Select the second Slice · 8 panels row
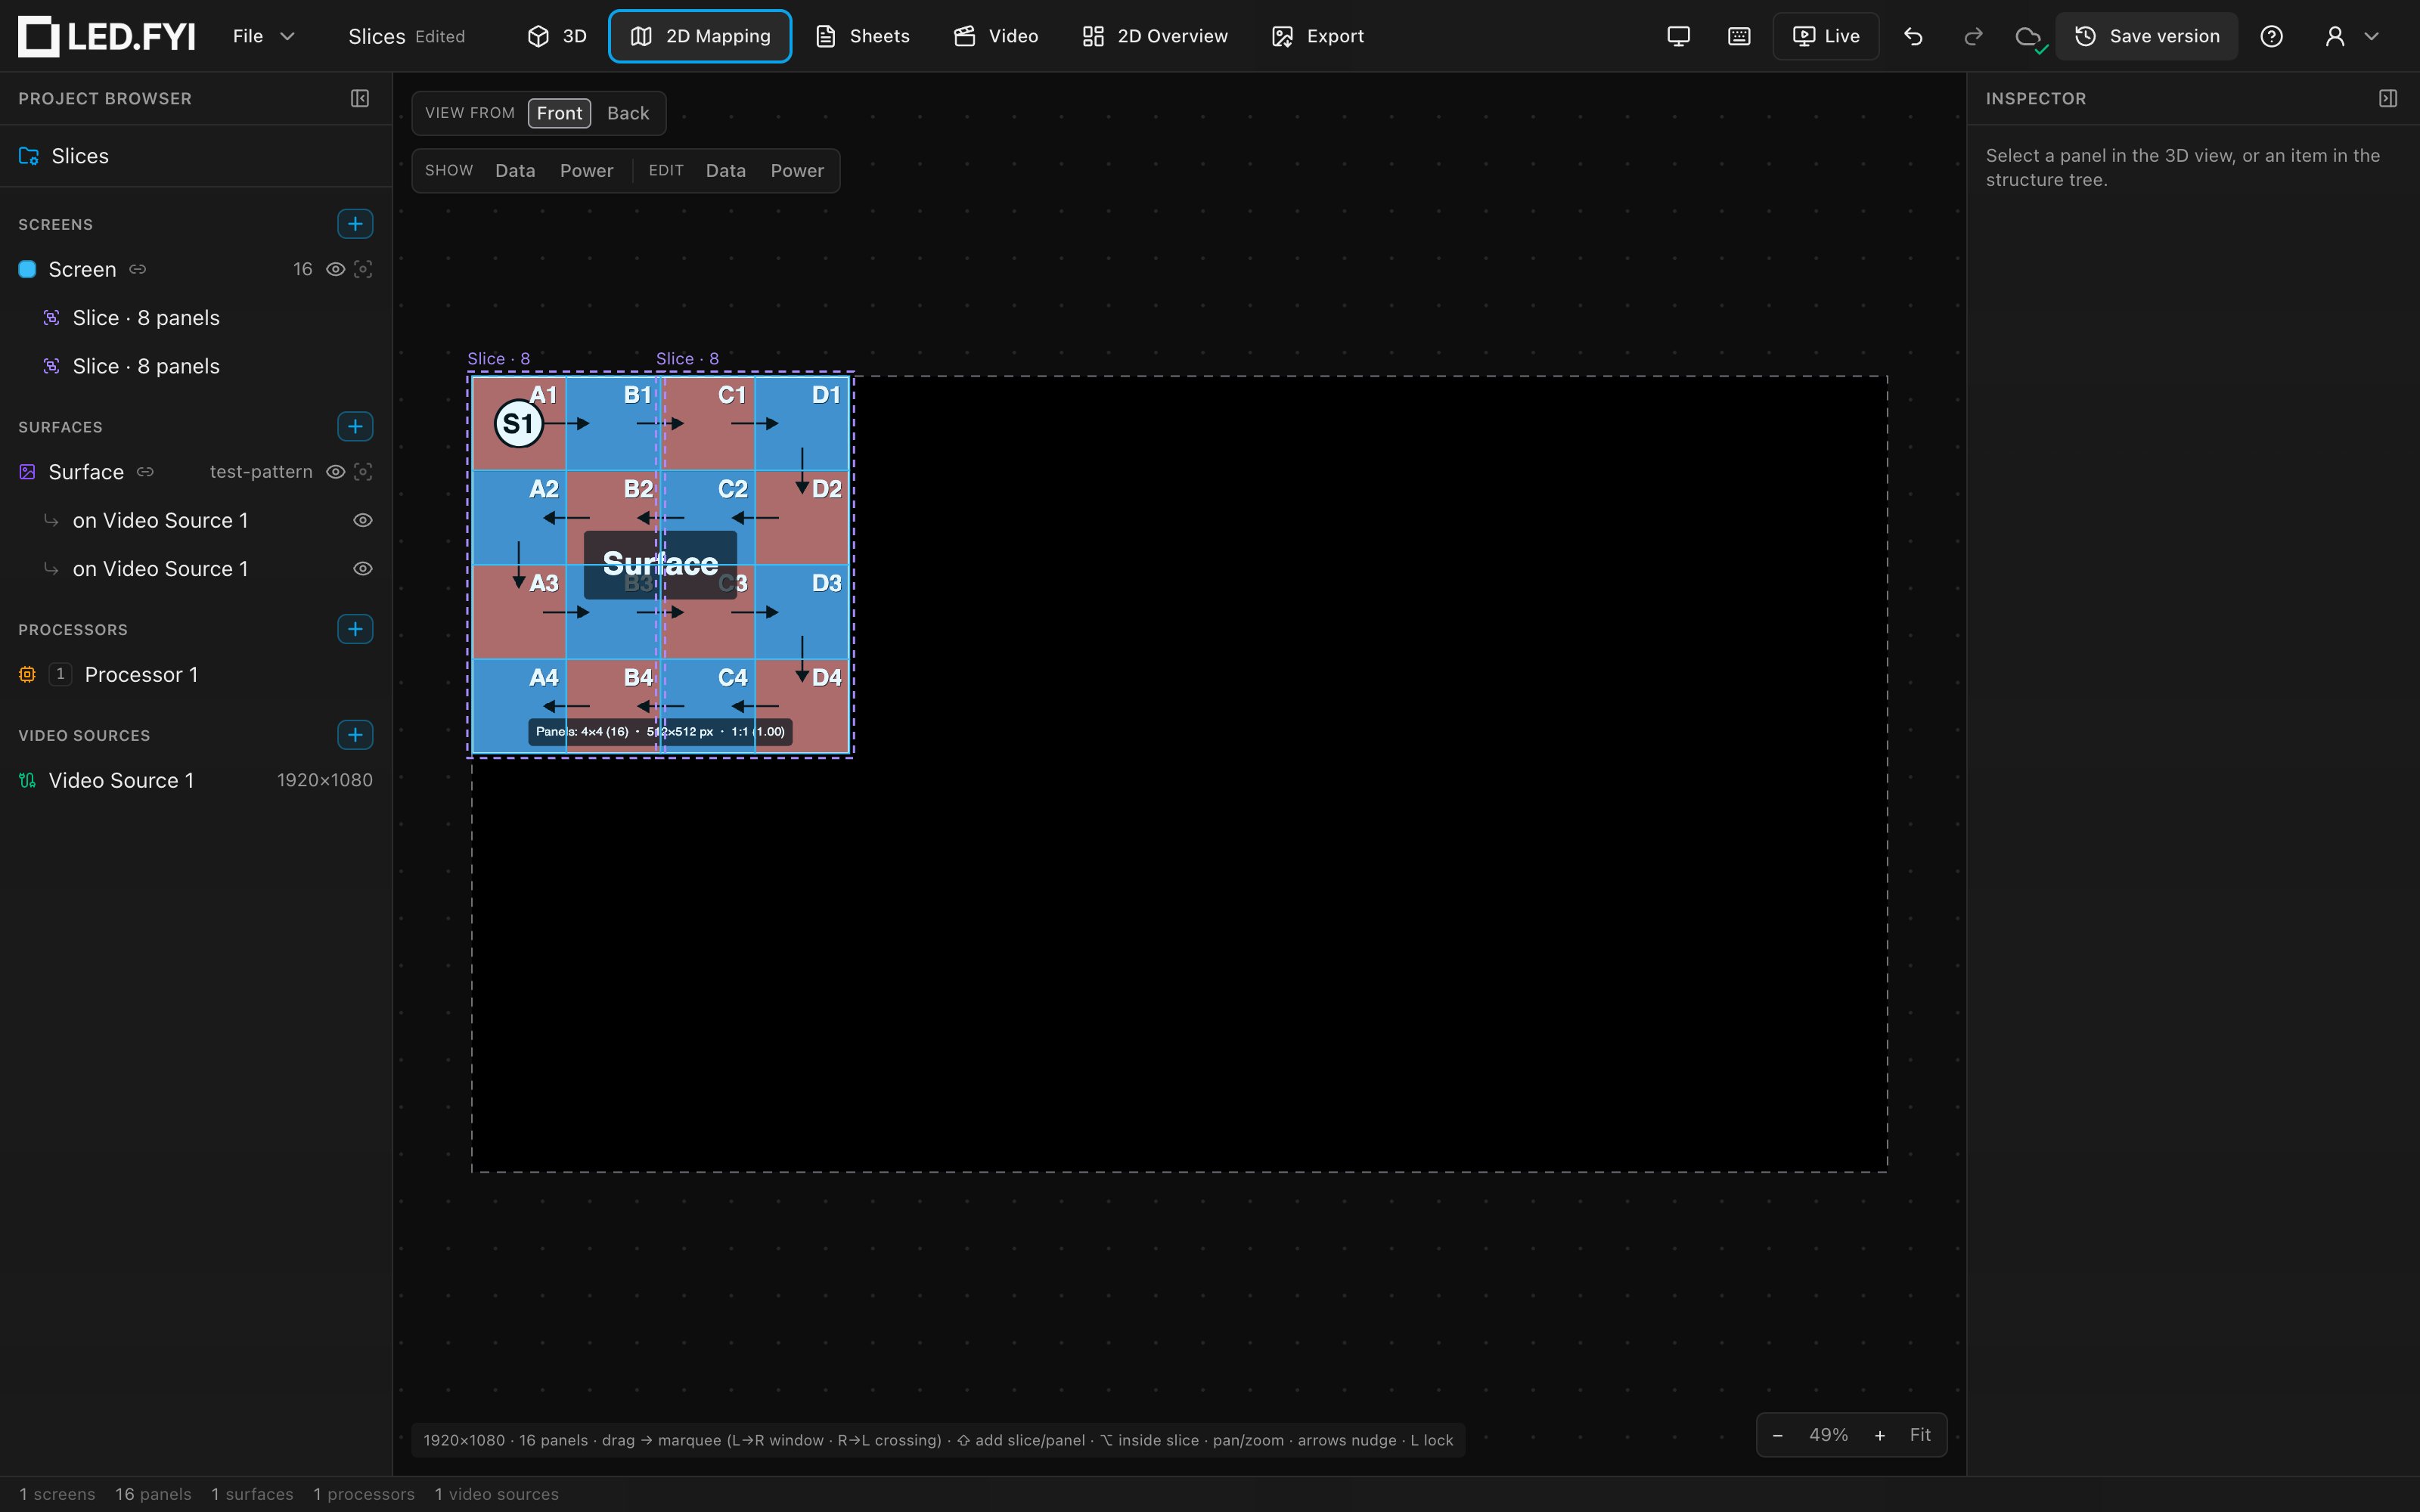Screen dimensions: 2420x1512 point(196,366)
